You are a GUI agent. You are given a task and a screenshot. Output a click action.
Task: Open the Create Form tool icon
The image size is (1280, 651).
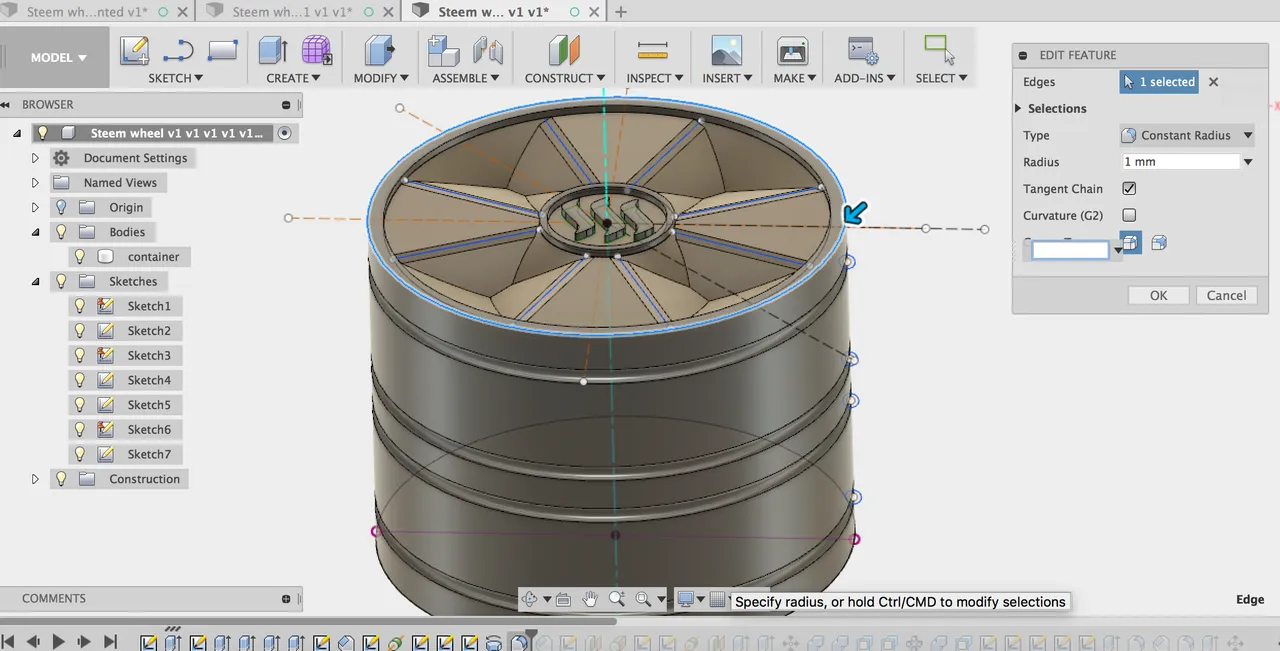point(317,50)
